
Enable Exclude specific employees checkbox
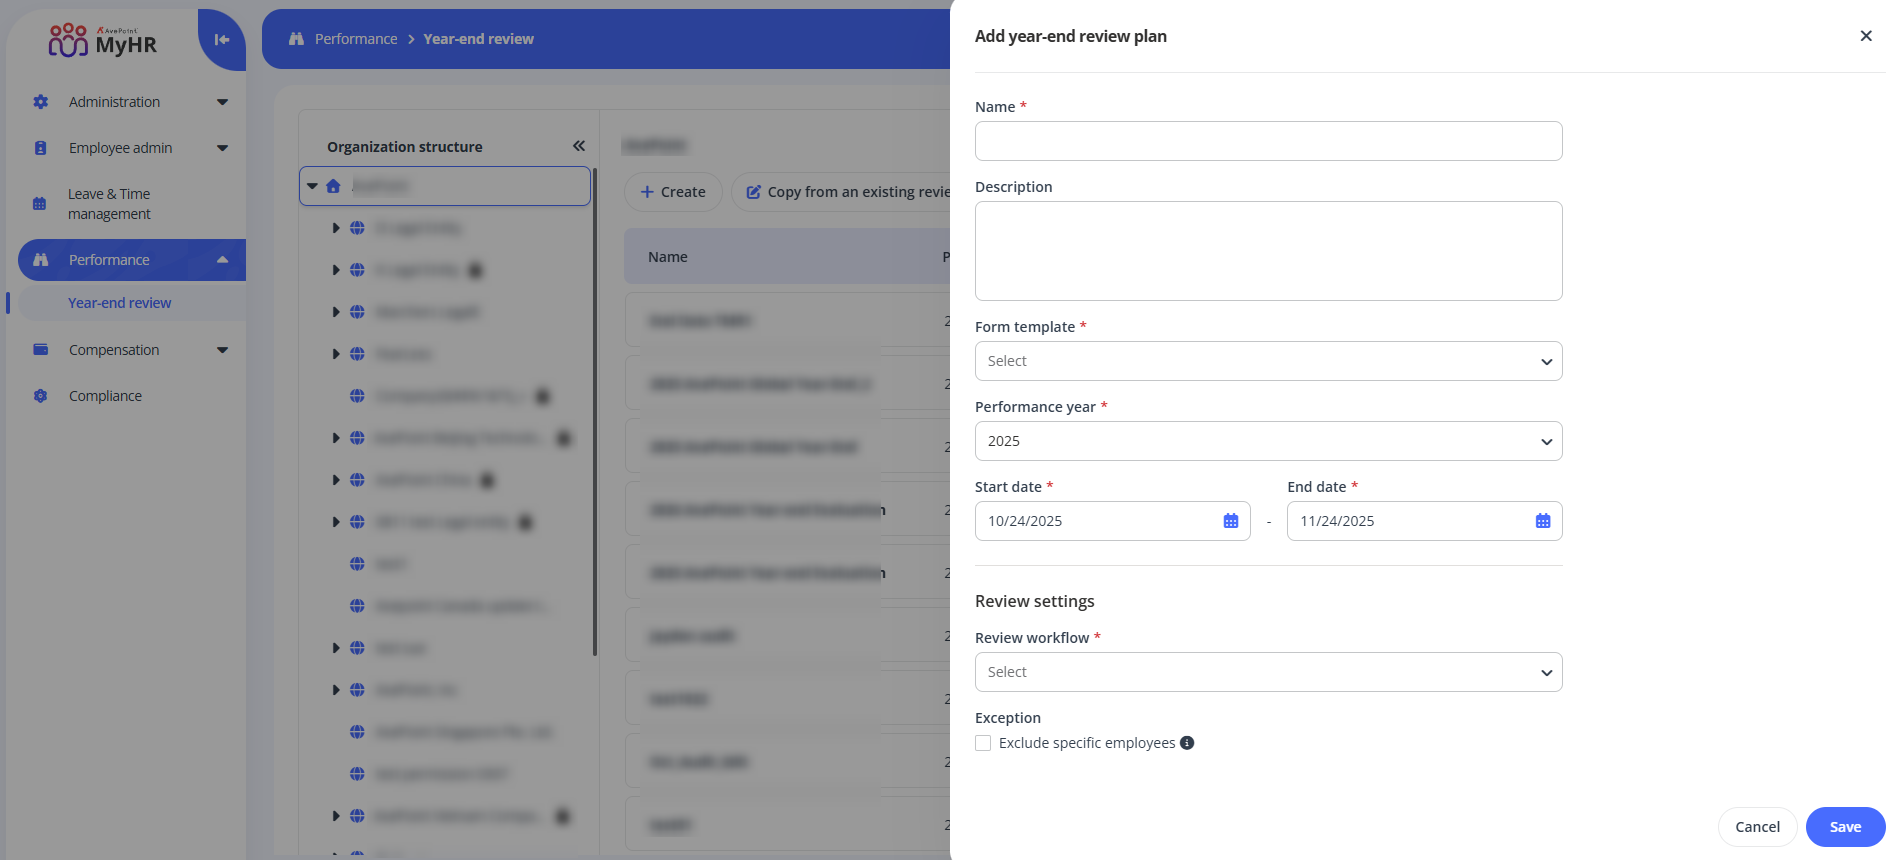pyautogui.click(x=983, y=743)
